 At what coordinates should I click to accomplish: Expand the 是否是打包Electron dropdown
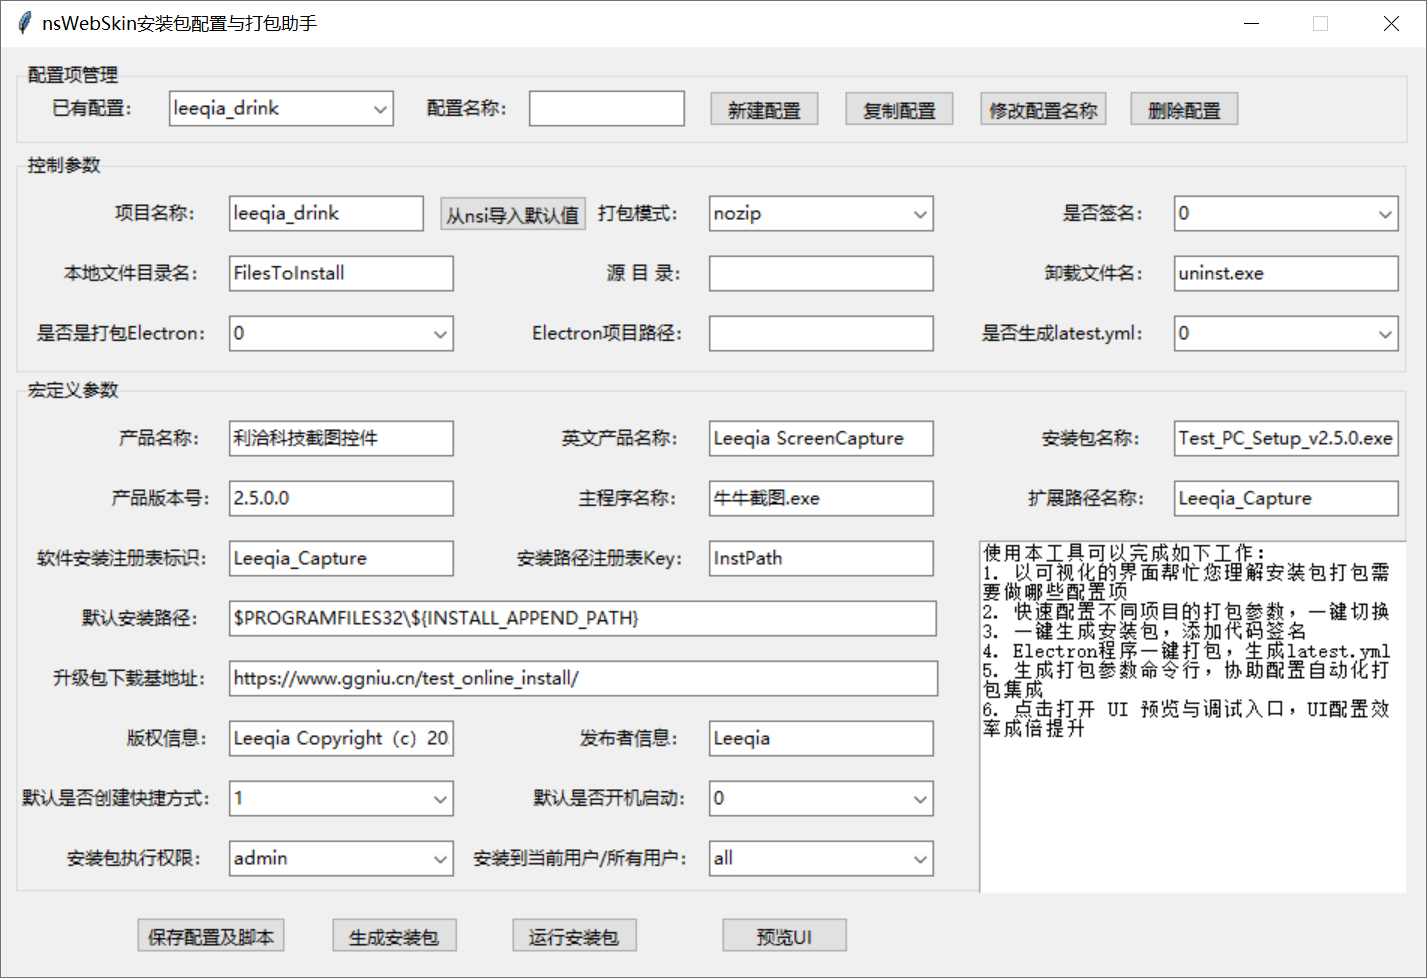click(341, 334)
